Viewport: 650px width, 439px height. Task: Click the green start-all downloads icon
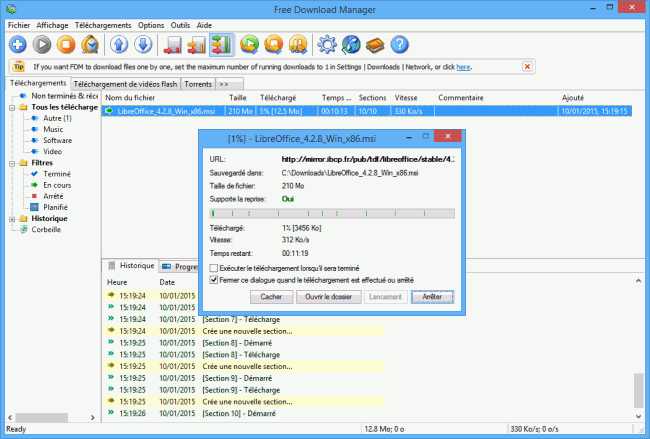[x=250, y=44]
